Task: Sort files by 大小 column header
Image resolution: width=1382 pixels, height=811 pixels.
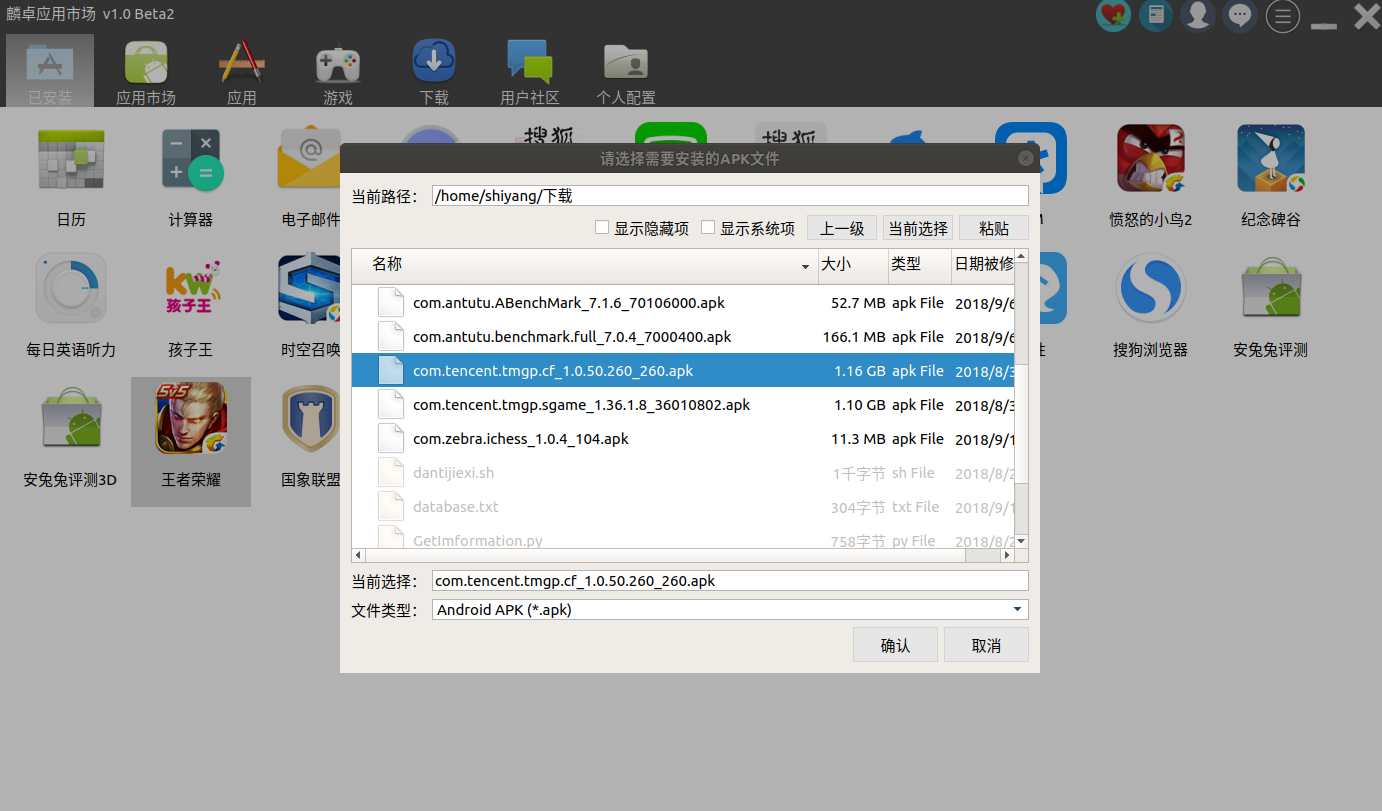Action: tap(853, 264)
